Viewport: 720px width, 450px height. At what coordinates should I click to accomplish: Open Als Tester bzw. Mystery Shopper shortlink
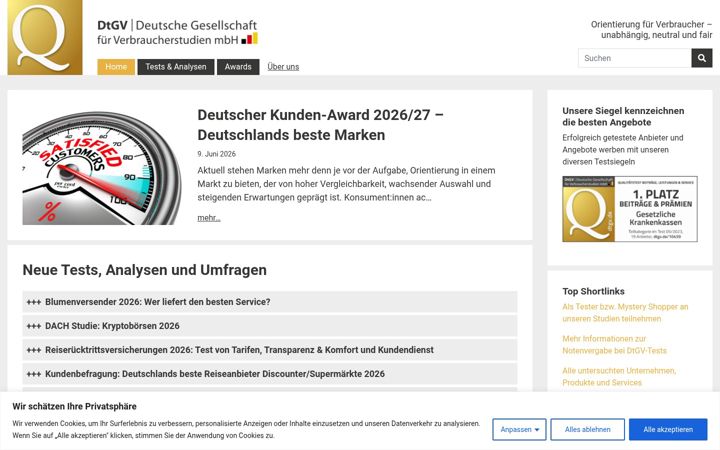(x=625, y=312)
